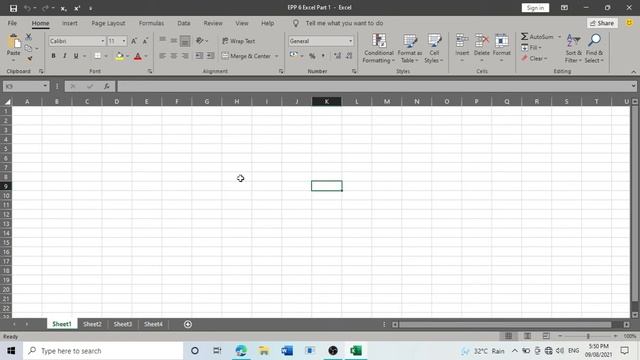
Task: Toggle Merge & Center
Action: (x=247, y=56)
